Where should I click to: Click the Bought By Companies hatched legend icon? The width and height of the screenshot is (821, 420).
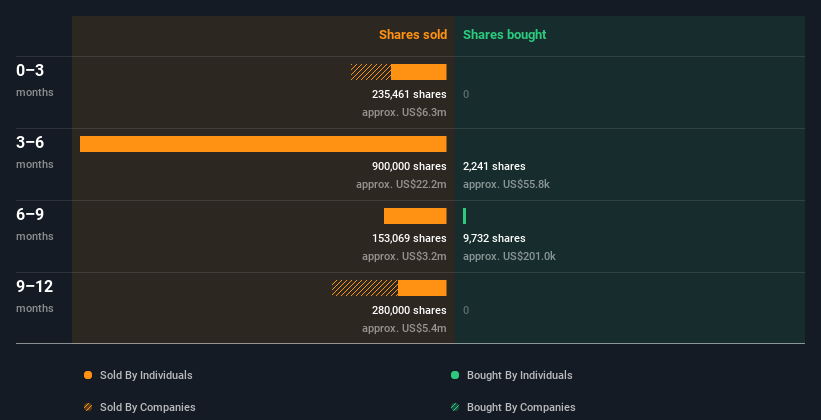pyautogui.click(x=455, y=407)
